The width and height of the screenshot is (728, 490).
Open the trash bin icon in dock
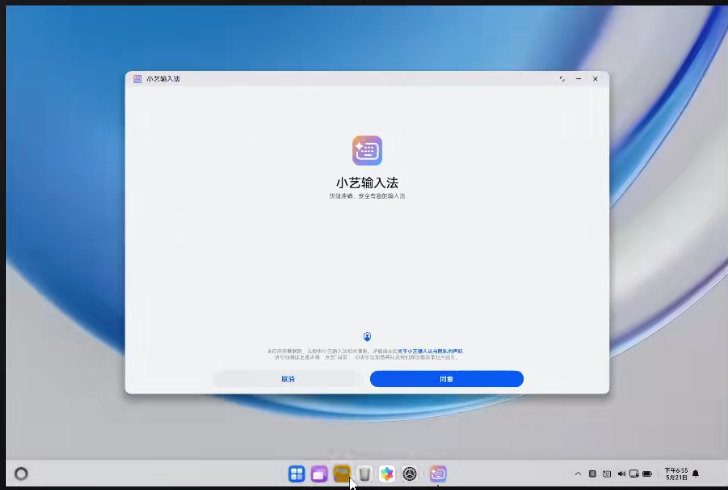click(x=364, y=474)
